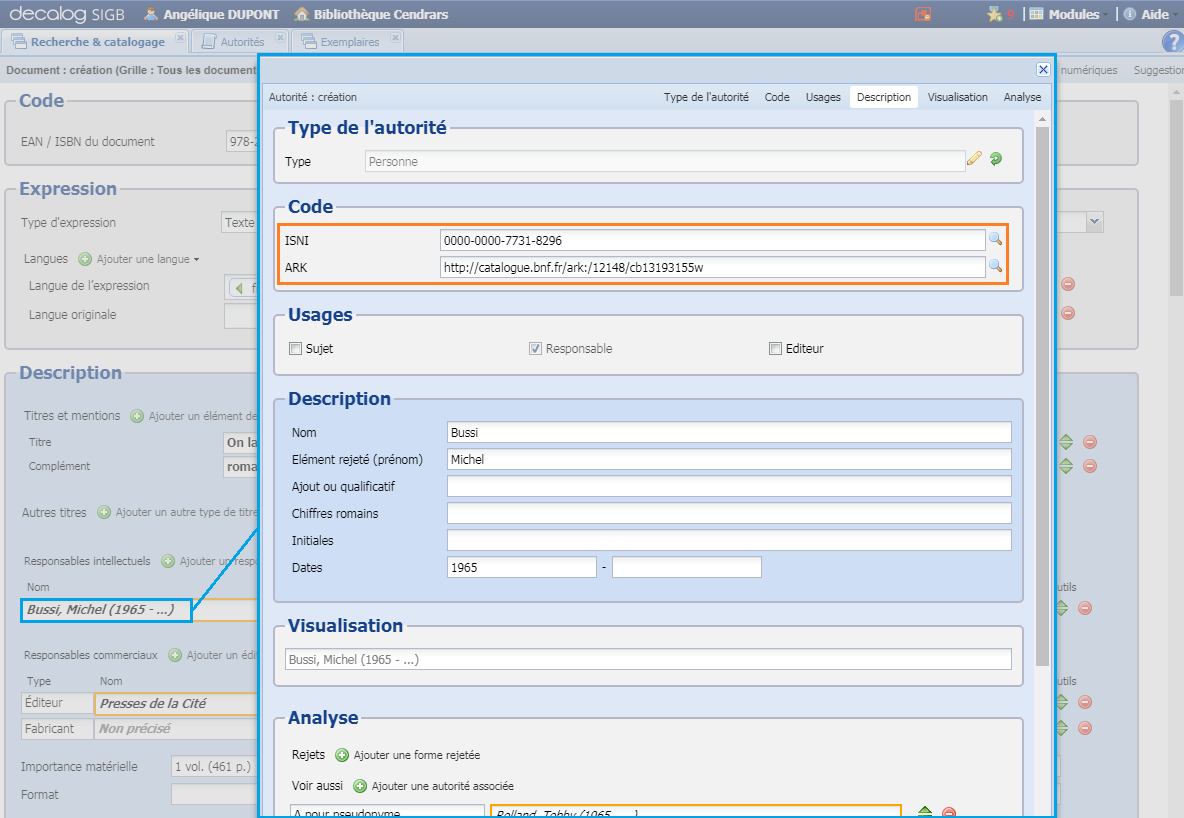
Task: Click the Dates field containing 1965
Action: pos(520,566)
